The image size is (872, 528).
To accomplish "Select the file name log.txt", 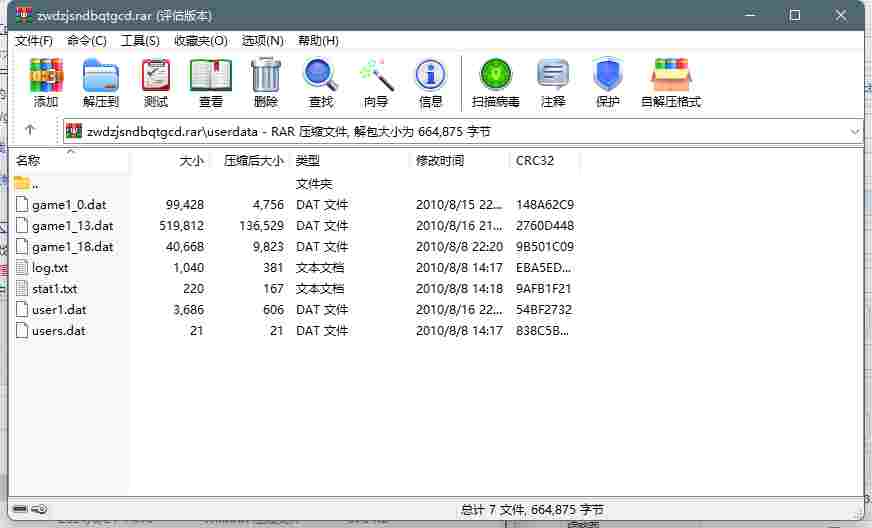I will pyautogui.click(x=50, y=268).
